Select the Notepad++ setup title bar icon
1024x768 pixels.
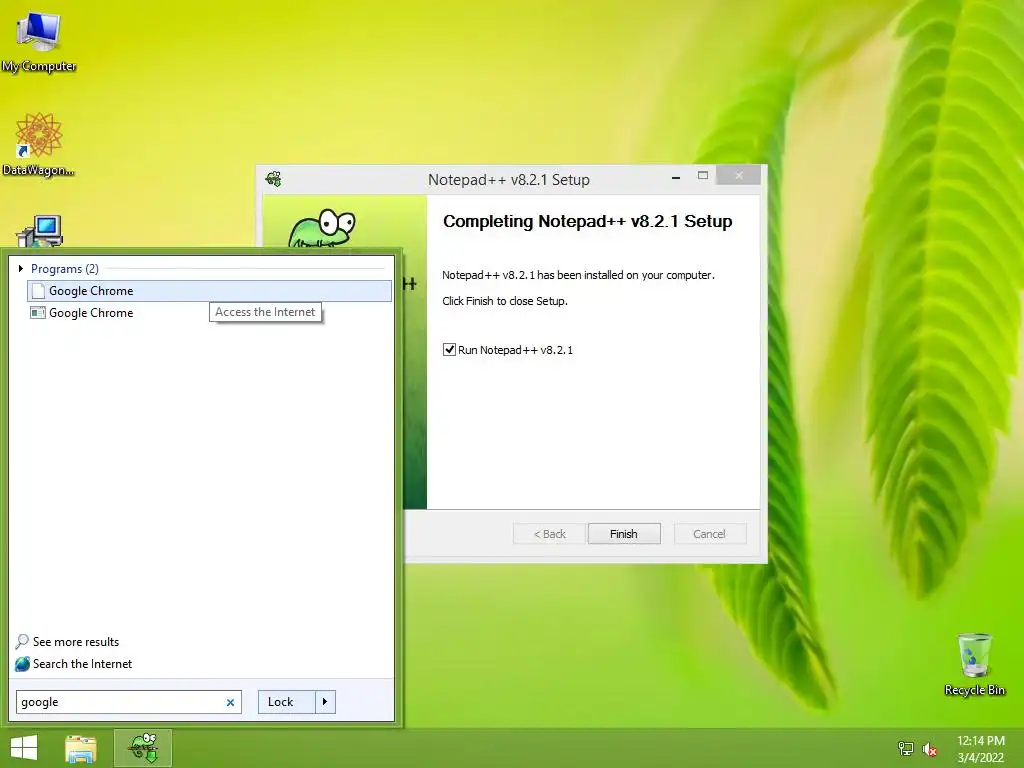pos(274,178)
